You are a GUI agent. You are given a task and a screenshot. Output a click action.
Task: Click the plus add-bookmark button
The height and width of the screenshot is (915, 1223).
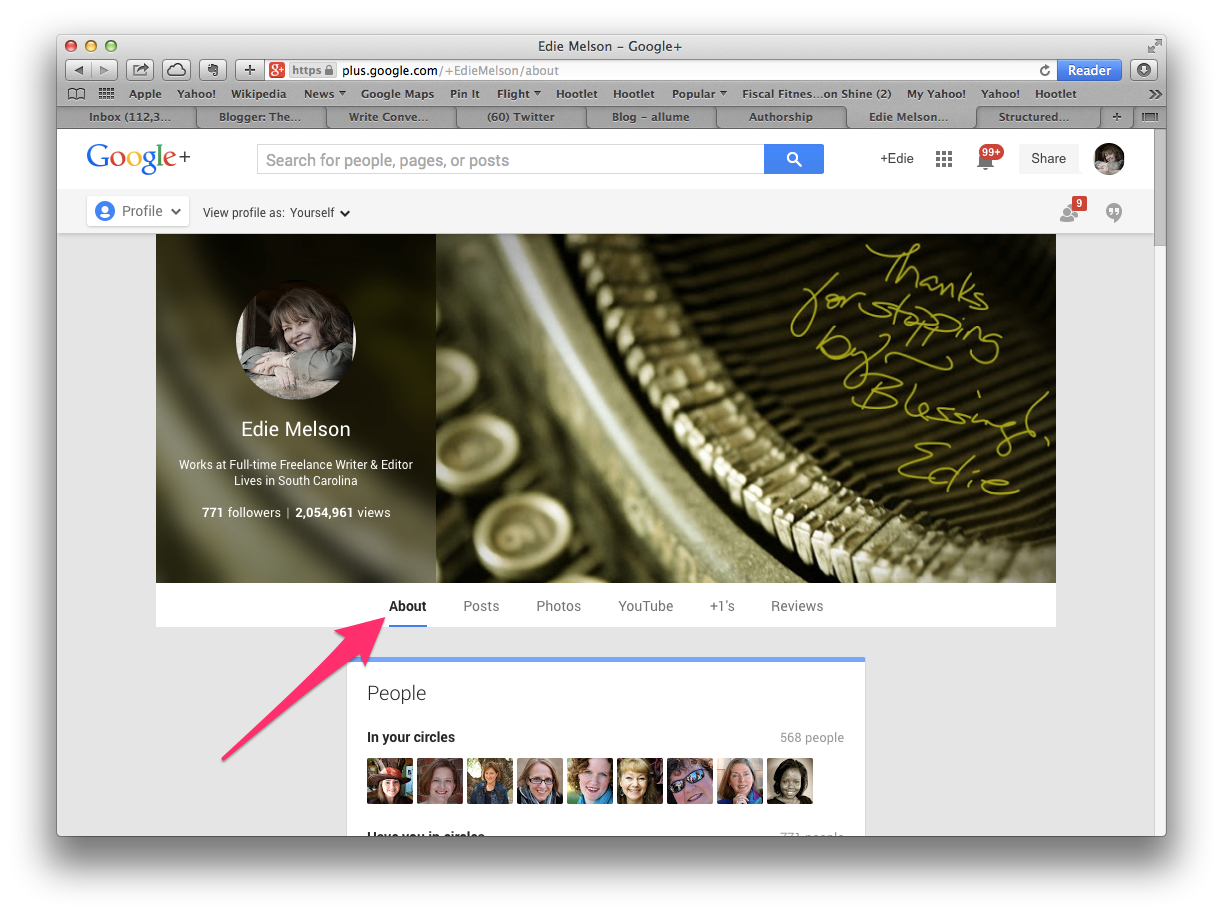250,70
